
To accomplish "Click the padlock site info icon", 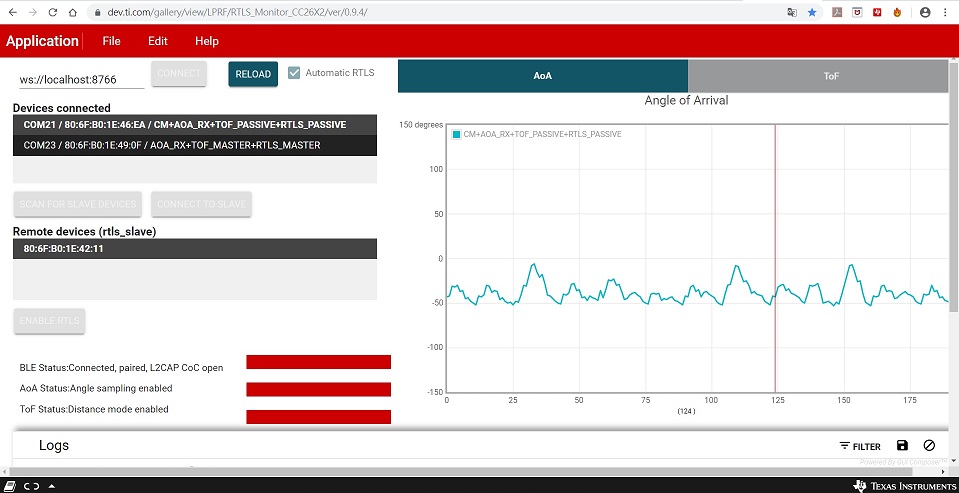I will [97, 12].
